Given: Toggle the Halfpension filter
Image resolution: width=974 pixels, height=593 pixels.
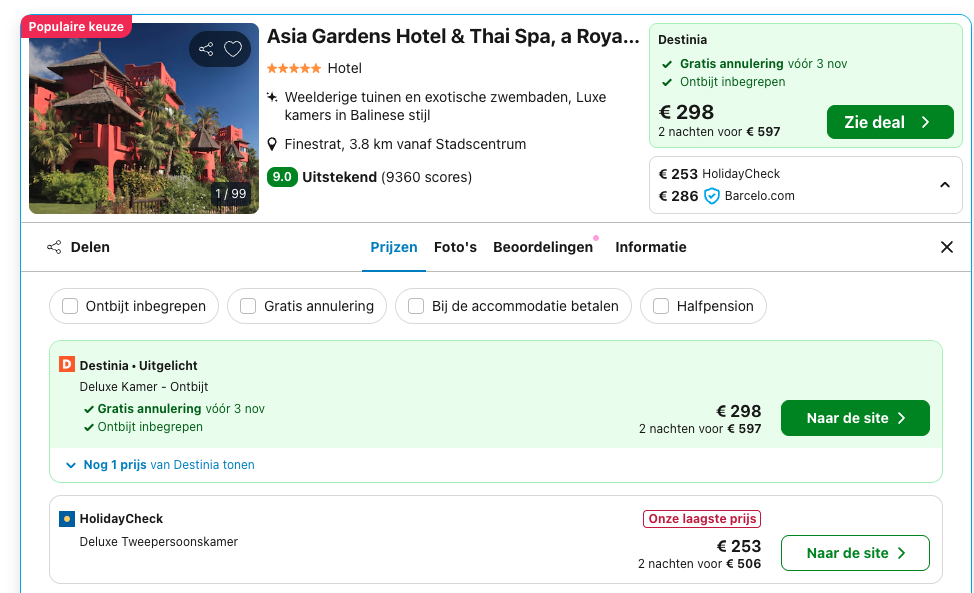Looking at the screenshot, I should pos(659,306).
